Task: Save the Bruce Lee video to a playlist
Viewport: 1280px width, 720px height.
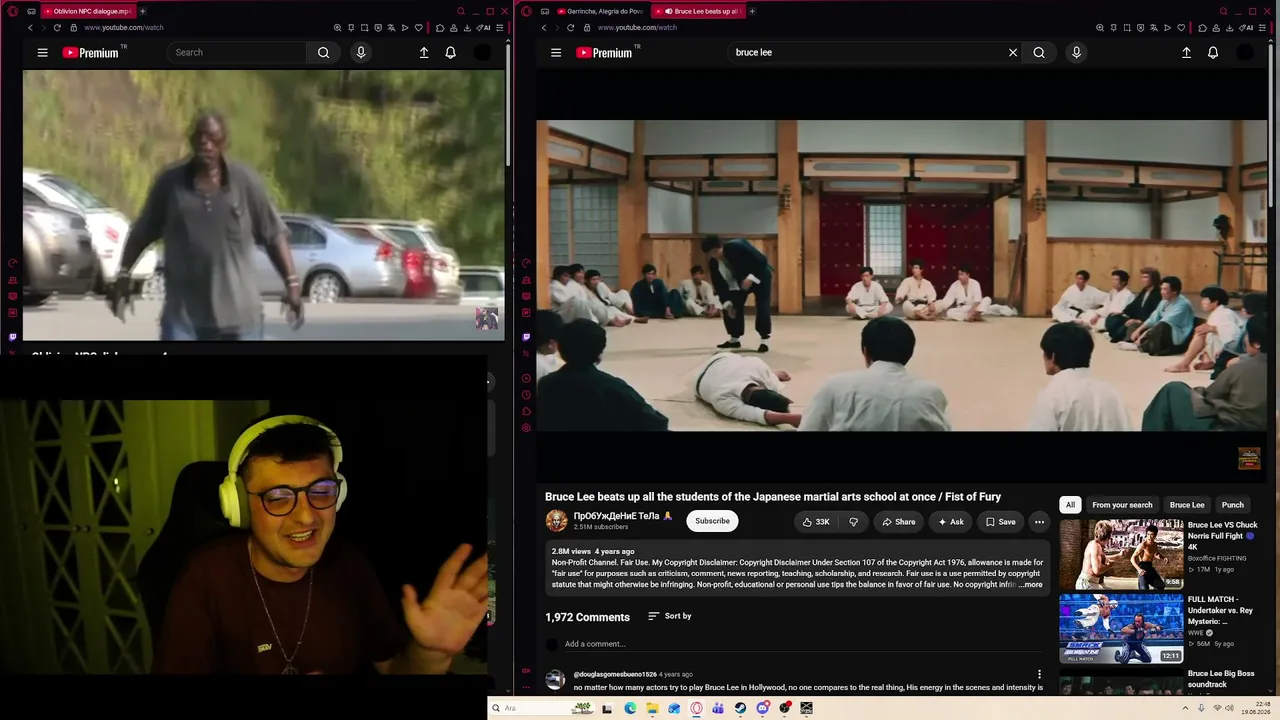Action: coord(1000,521)
